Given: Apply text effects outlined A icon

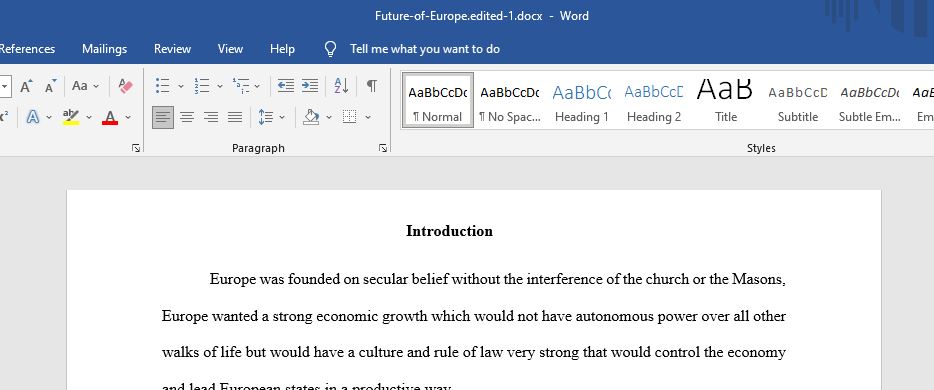Looking at the screenshot, I should pyautogui.click(x=33, y=117).
